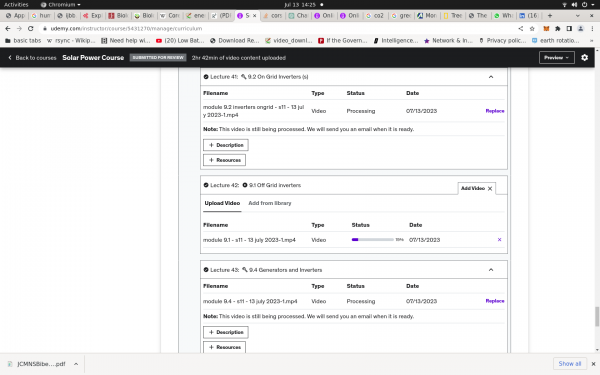The height and width of the screenshot is (375, 600).
Task: Open a new browser tab
Action: [549, 16]
